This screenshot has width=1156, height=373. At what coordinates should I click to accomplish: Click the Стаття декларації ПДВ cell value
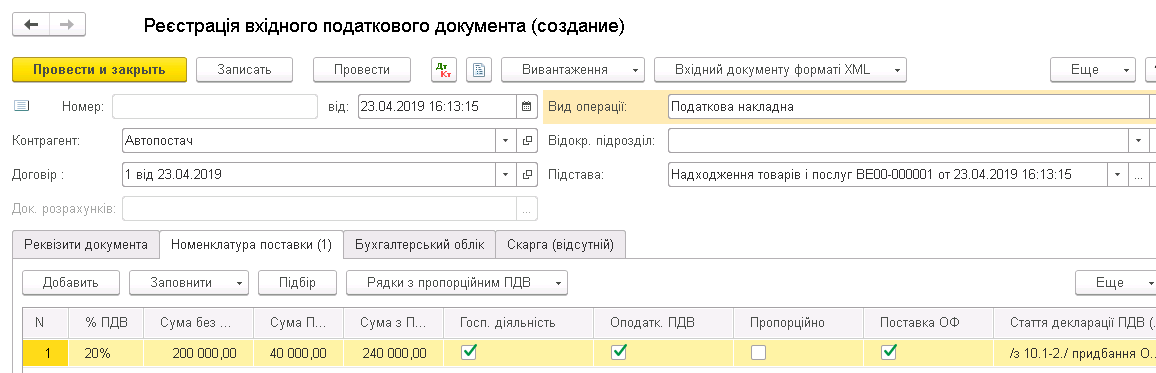[x=1074, y=353]
